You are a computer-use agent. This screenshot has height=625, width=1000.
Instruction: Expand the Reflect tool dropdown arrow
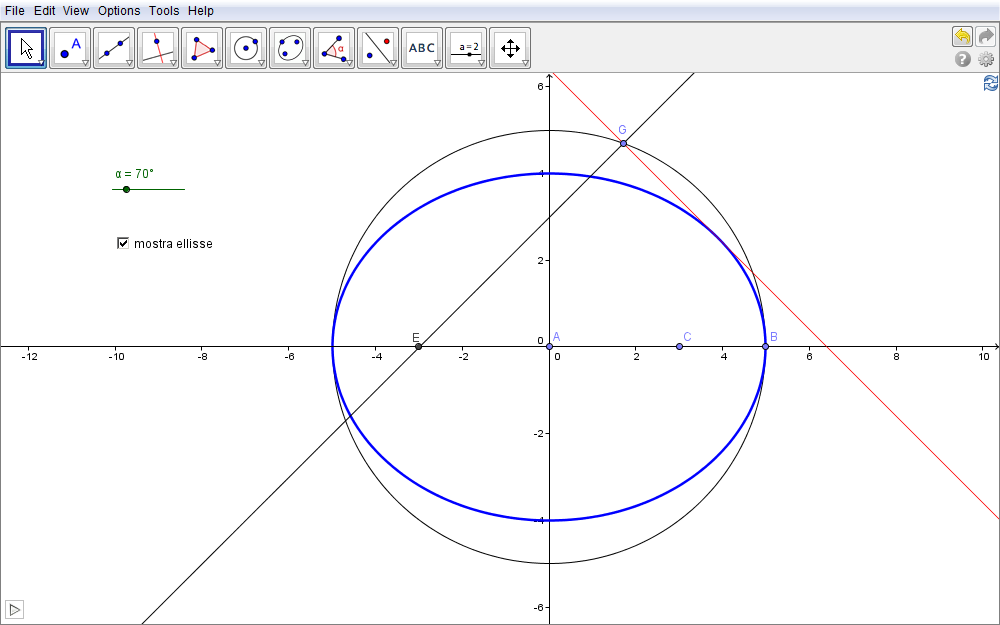click(393, 63)
